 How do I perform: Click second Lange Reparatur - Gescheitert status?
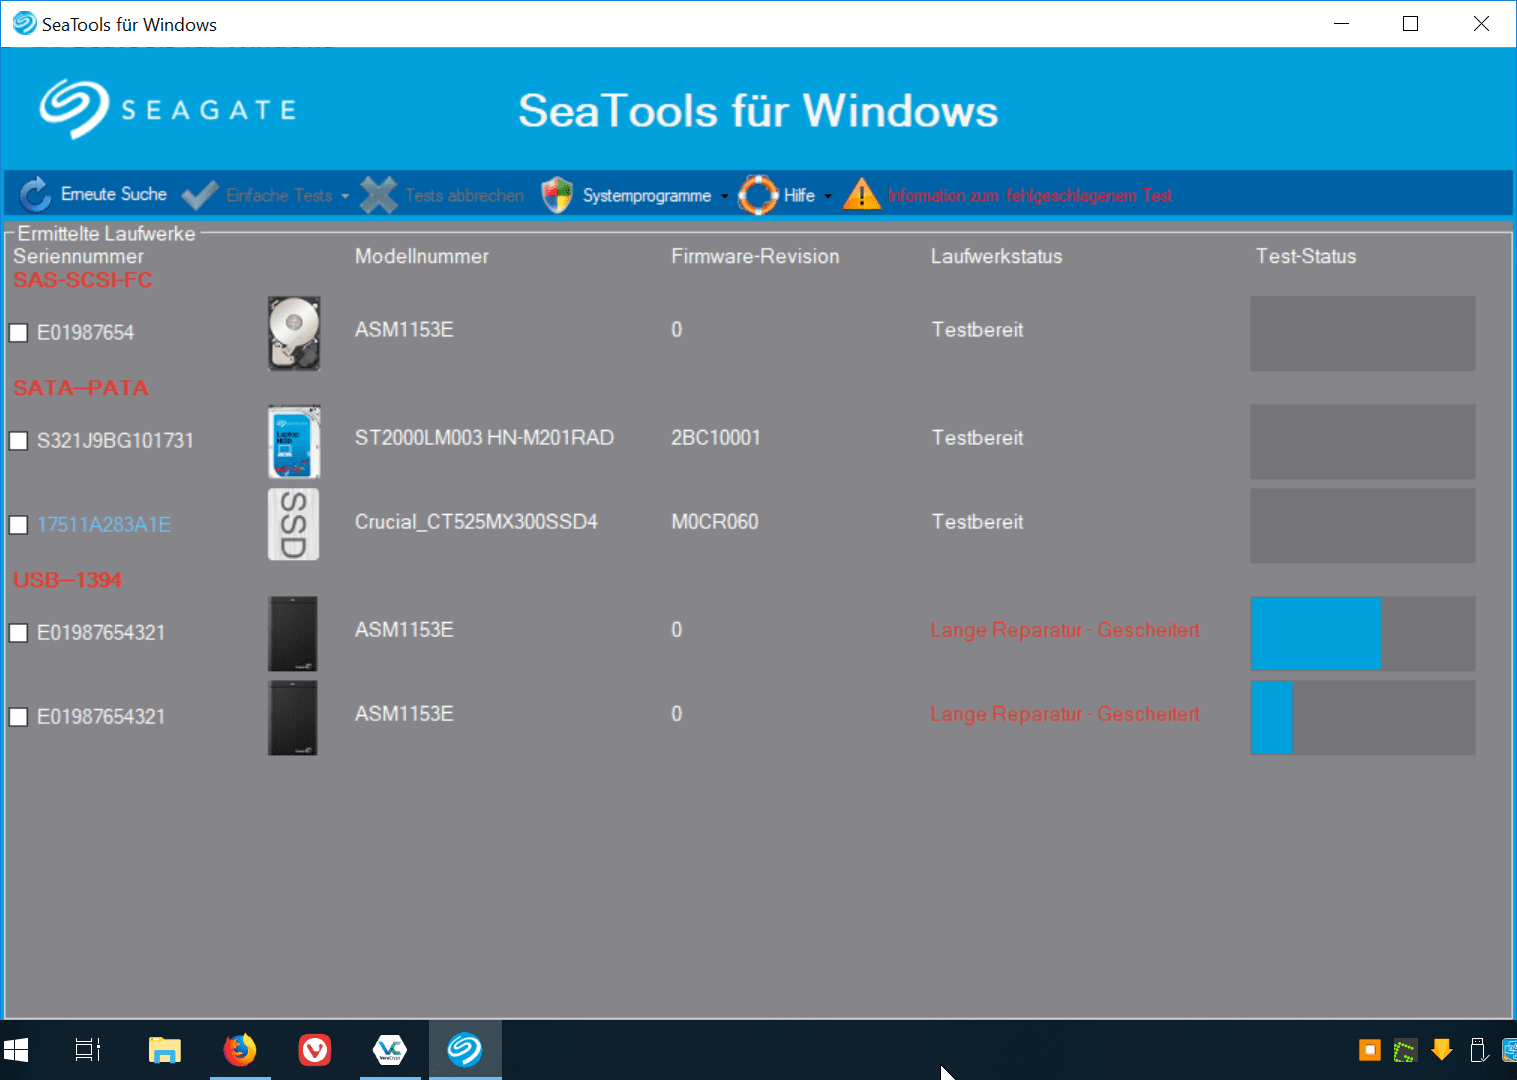(1065, 714)
